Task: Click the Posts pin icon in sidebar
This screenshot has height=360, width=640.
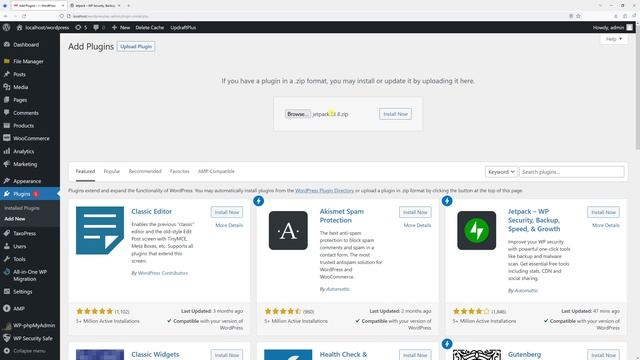Action: tap(7, 74)
